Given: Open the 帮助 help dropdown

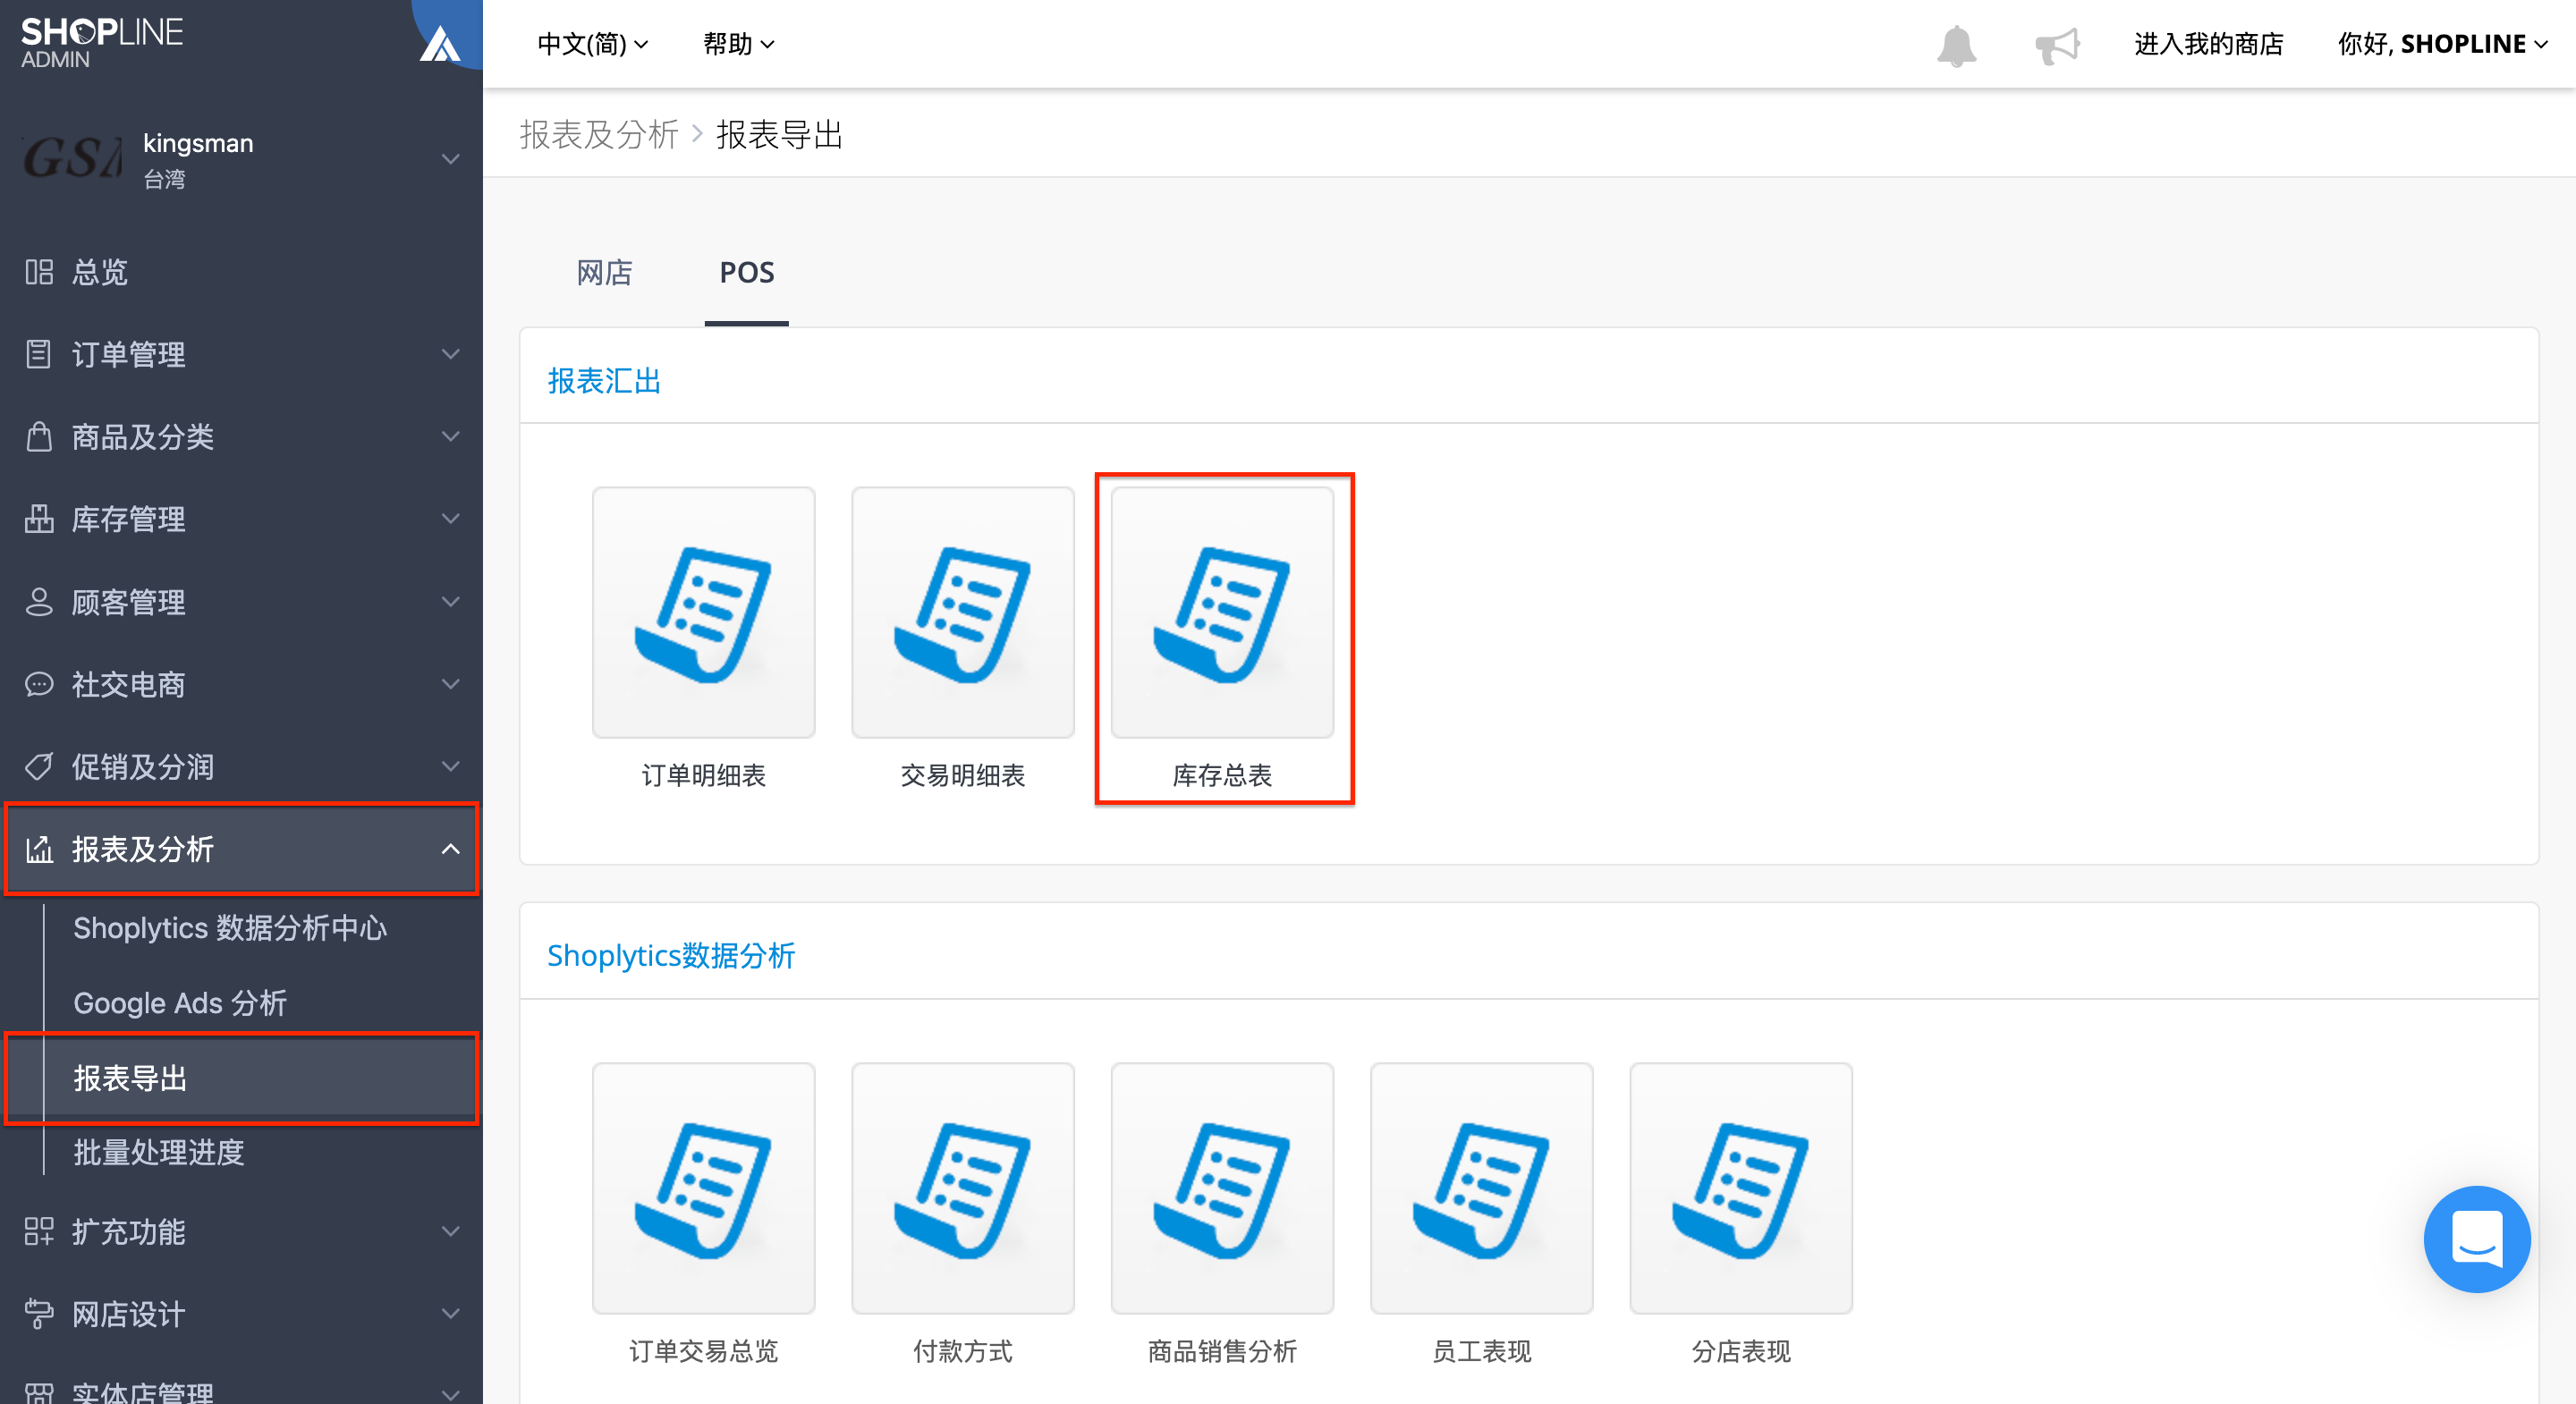Looking at the screenshot, I should 738,44.
